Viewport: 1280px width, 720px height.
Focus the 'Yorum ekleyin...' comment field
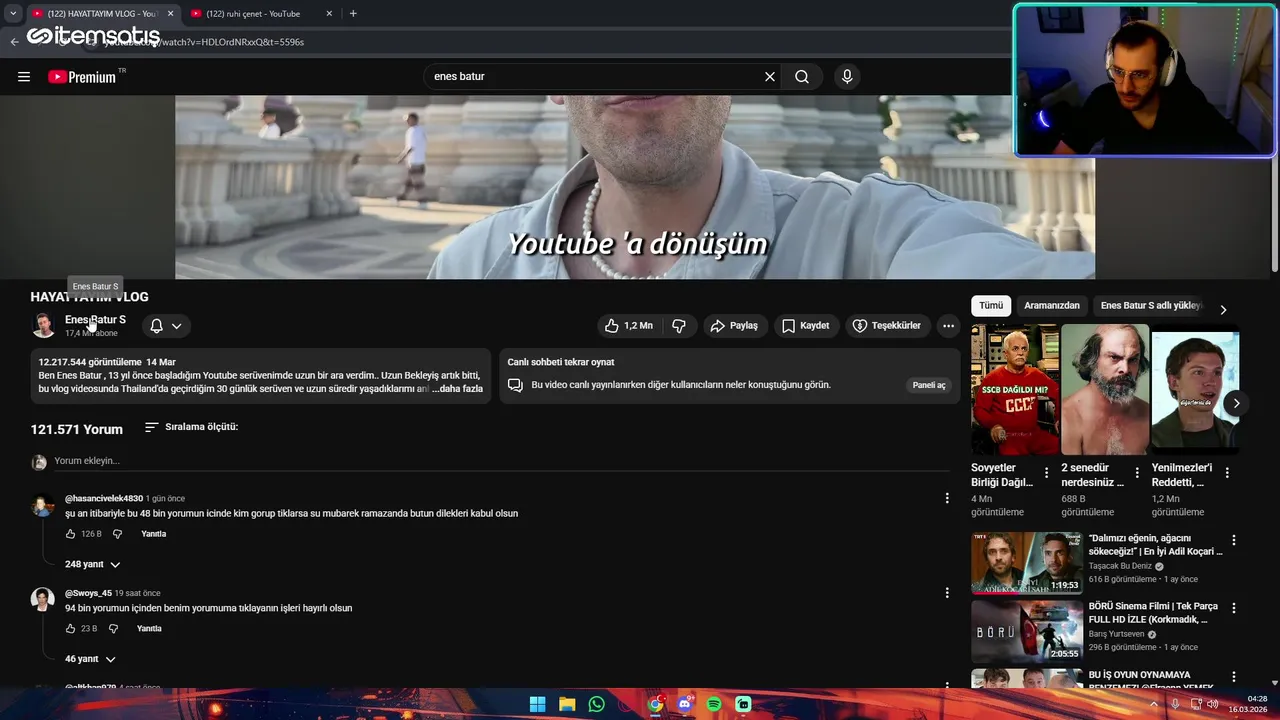coord(500,461)
